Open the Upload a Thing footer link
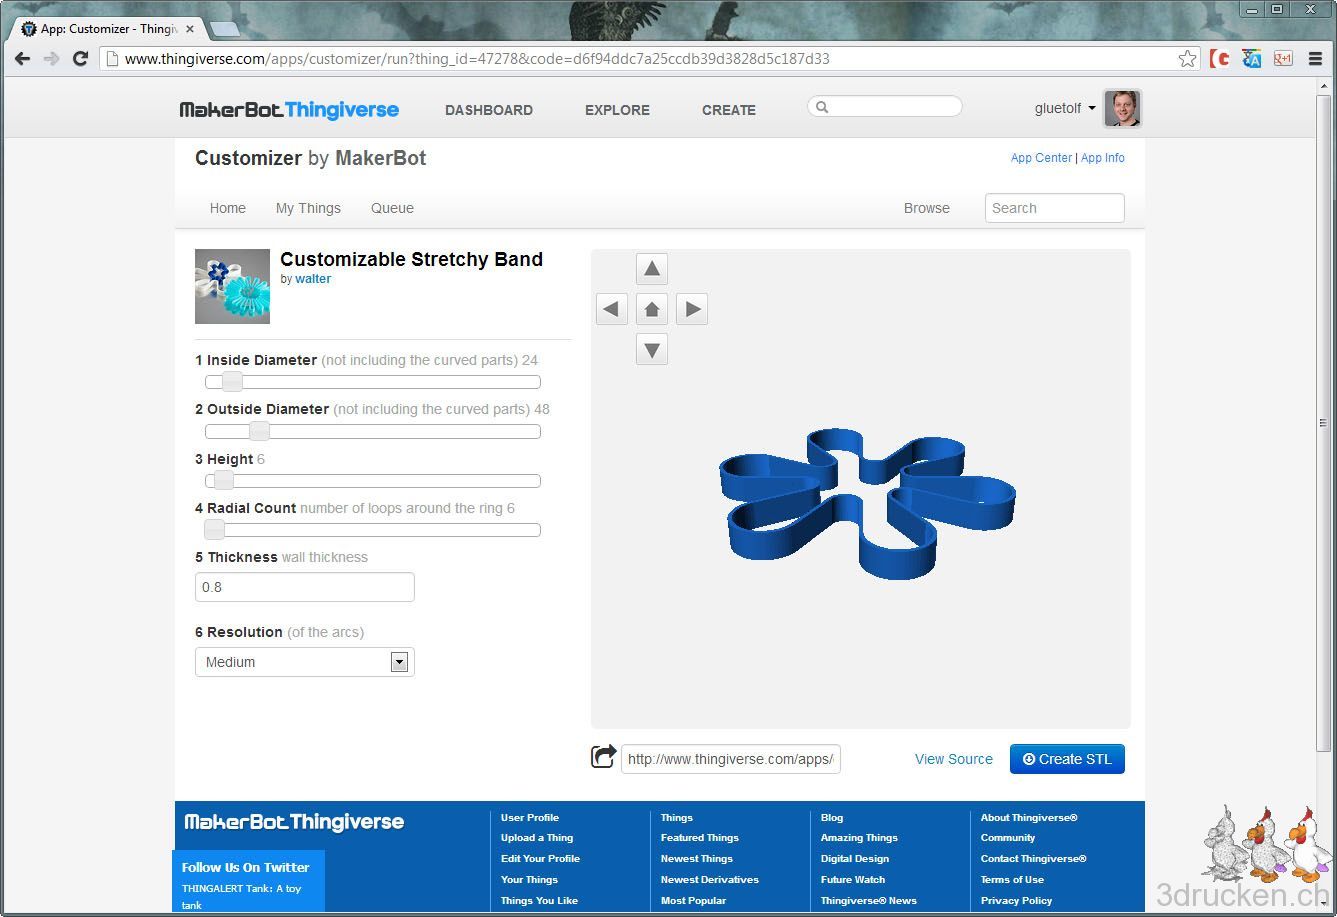This screenshot has width=1337, height=917. point(537,838)
